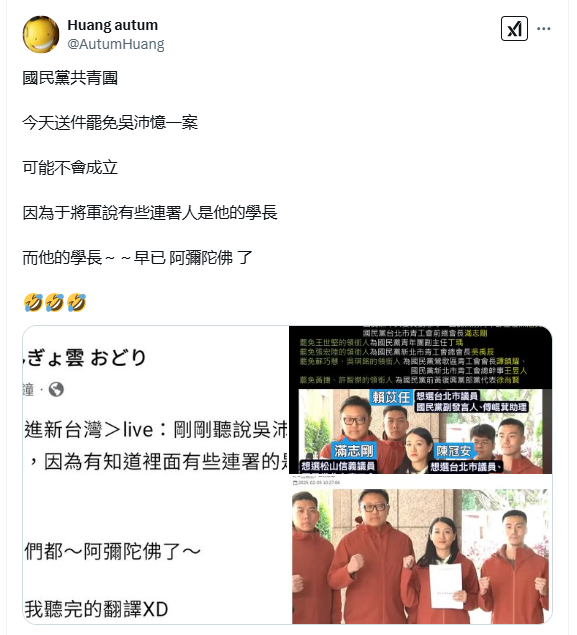The width and height of the screenshot is (577, 635).
Task: Open the Huang autum display name link
Action: pyautogui.click(x=113, y=25)
